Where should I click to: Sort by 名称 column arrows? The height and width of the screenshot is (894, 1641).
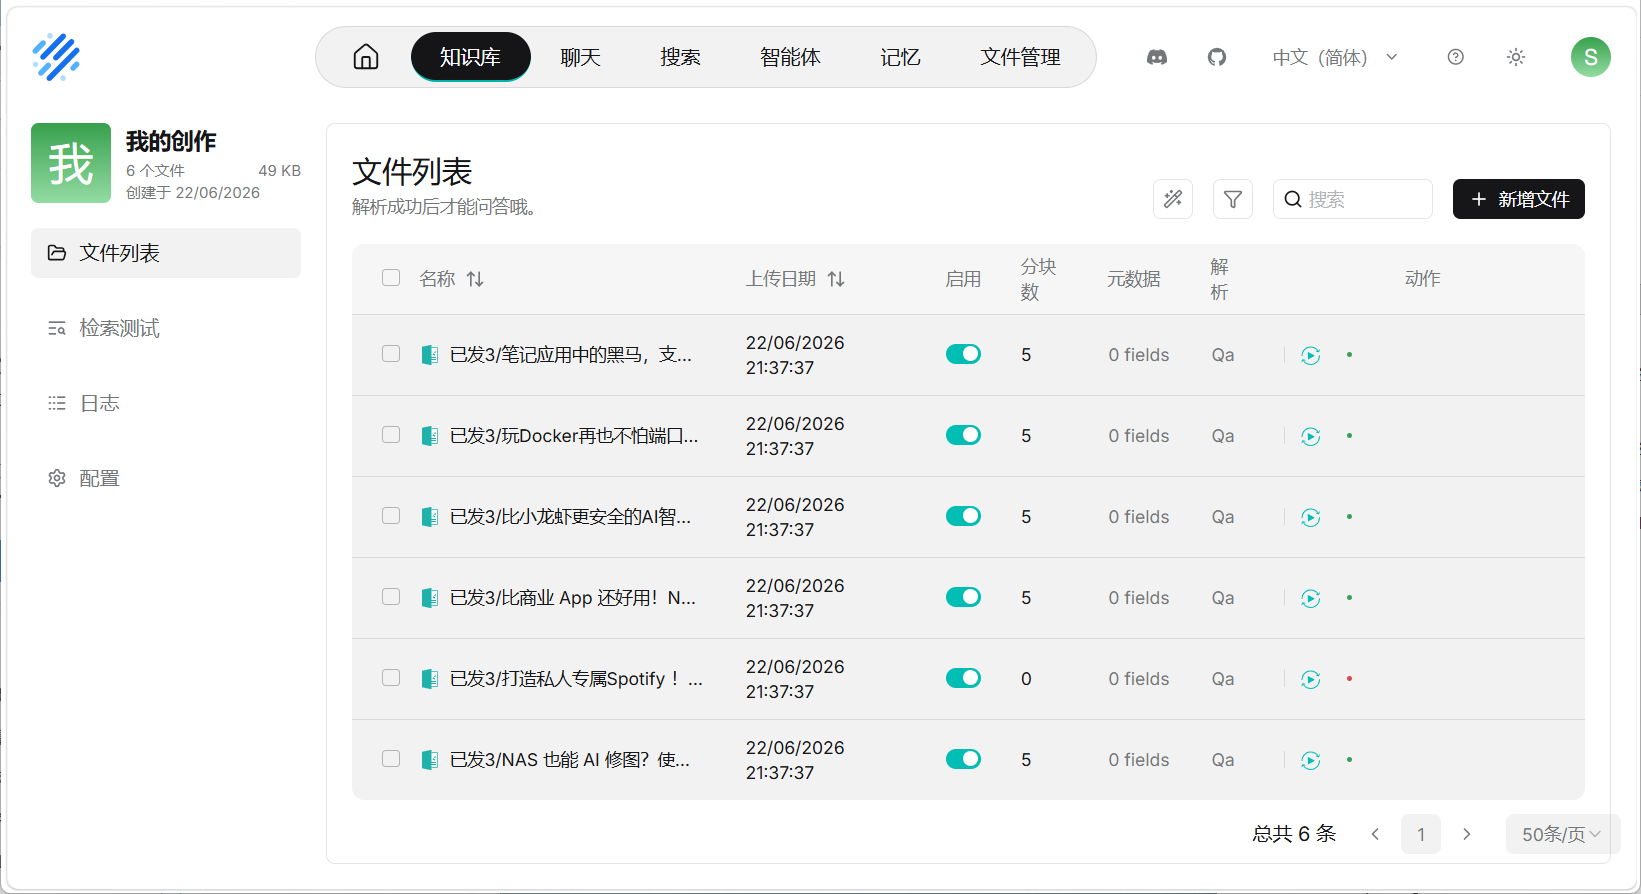tap(475, 279)
